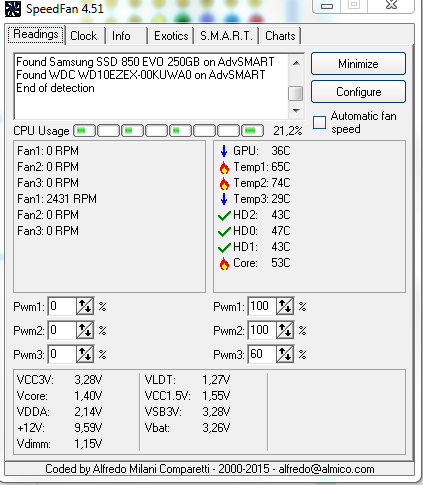Open the S.M.A.R.T. tab
This screenshot has height=485, width=423.
point(226,36)
